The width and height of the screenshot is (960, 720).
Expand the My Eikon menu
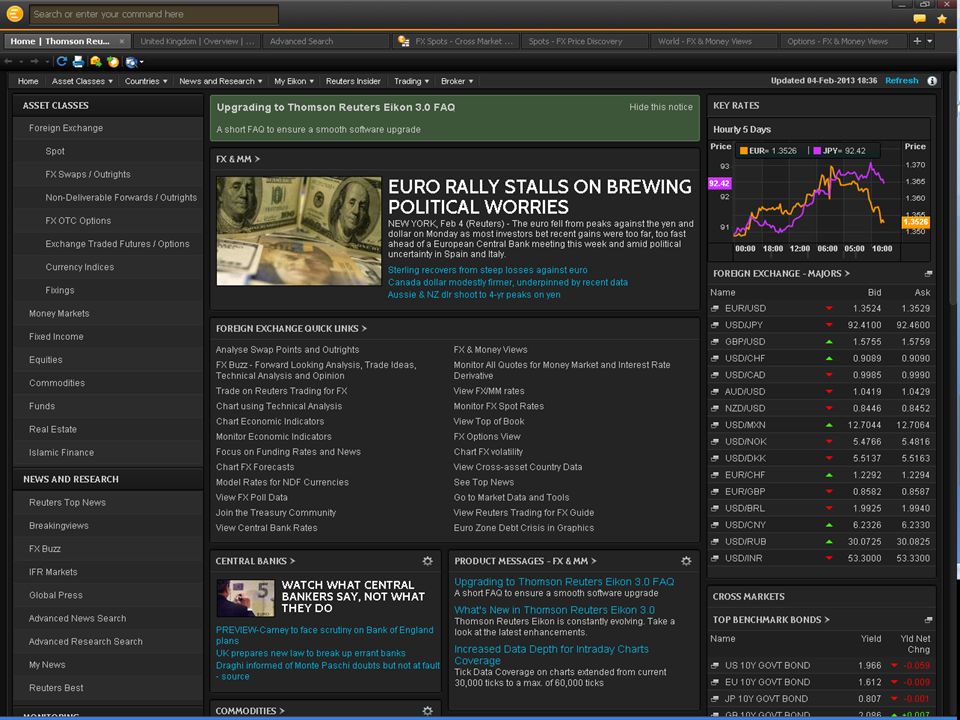[294, 81]
